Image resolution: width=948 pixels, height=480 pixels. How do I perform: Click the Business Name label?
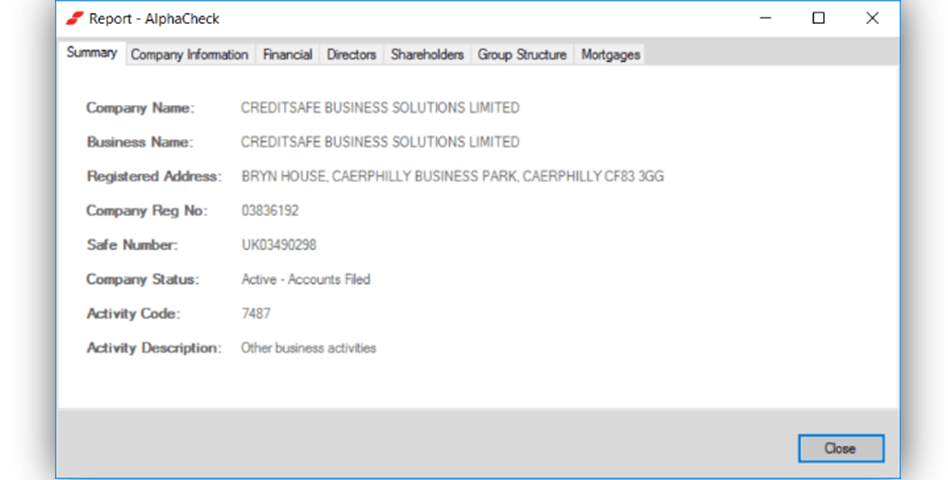tap(140, 142)
